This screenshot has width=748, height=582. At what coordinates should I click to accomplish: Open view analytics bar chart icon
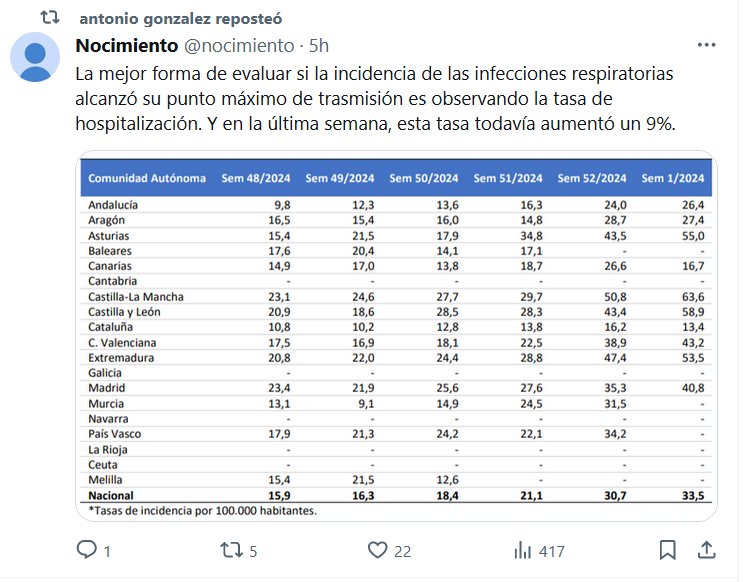522,550
